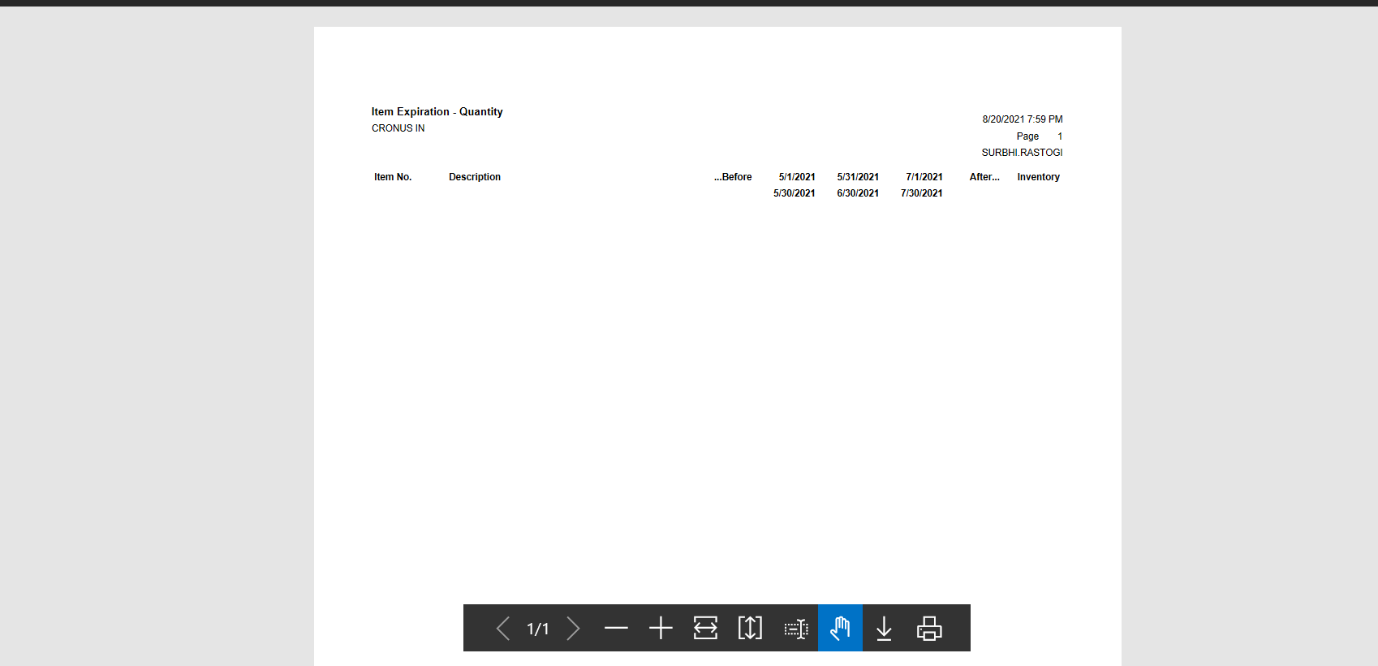Click the 1/1 page number field

(x=538, y=628)
